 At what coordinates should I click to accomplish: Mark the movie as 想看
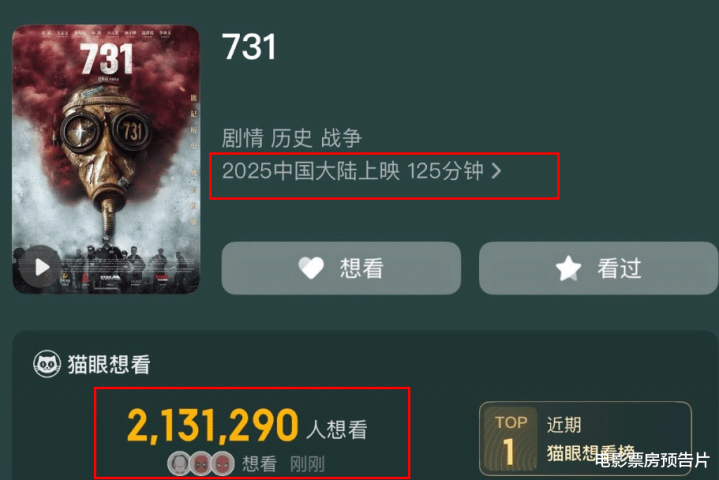coord(341,268)
